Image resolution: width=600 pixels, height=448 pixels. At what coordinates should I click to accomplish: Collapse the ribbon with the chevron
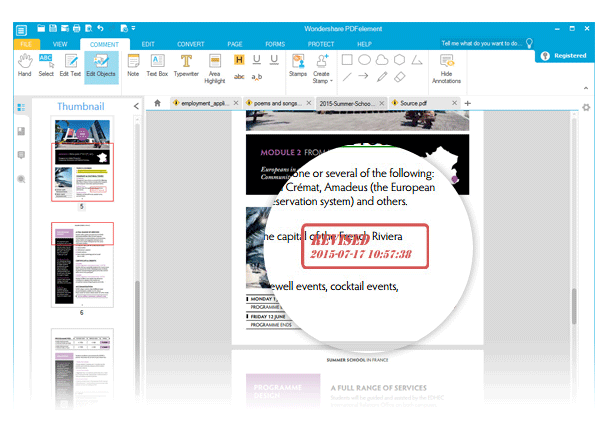[586, 88]
